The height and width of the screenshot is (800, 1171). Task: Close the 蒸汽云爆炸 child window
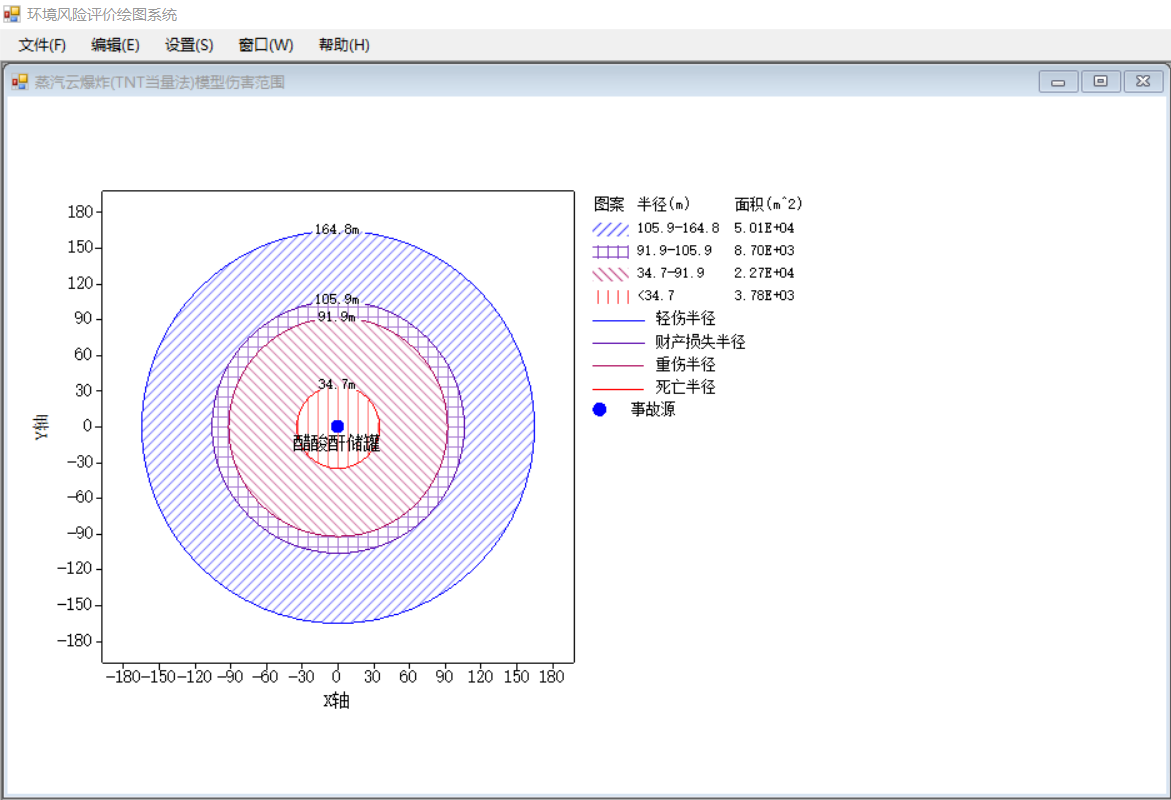tap(1143, 81)
